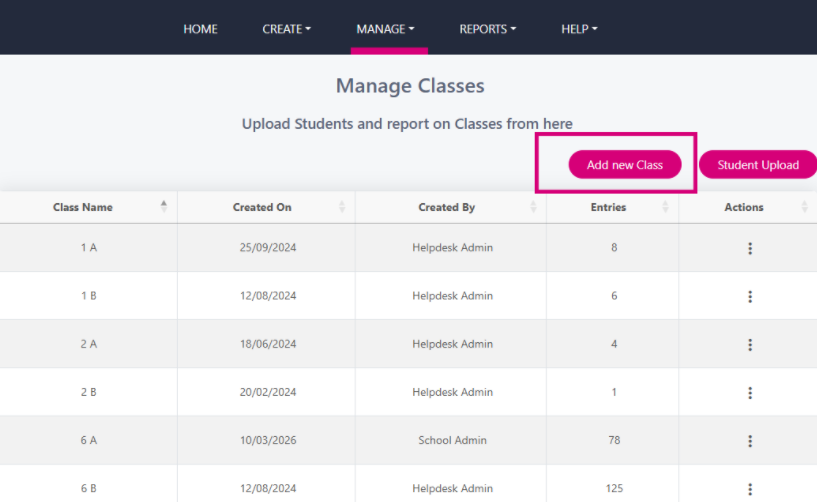Expand the REPORTS dropdown menu
The image size is (817, 502).
click(487, 29)
